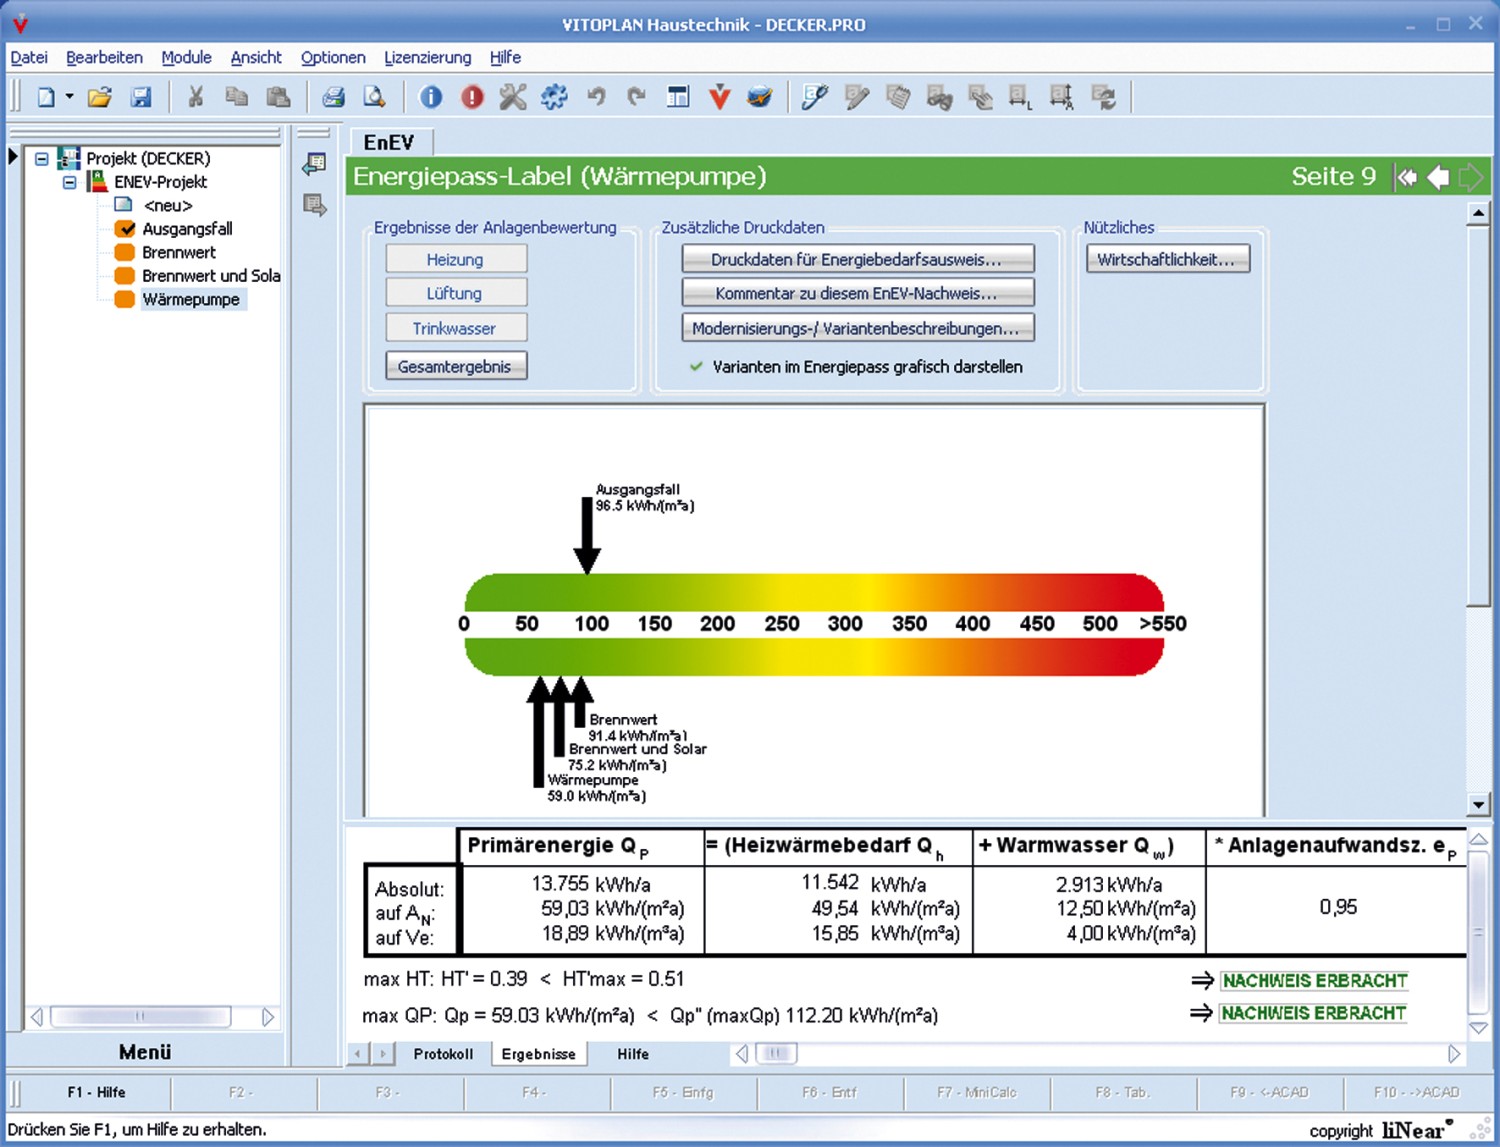
Task: Click the Trinkwasser button
Action: click(x=456, y=328)
